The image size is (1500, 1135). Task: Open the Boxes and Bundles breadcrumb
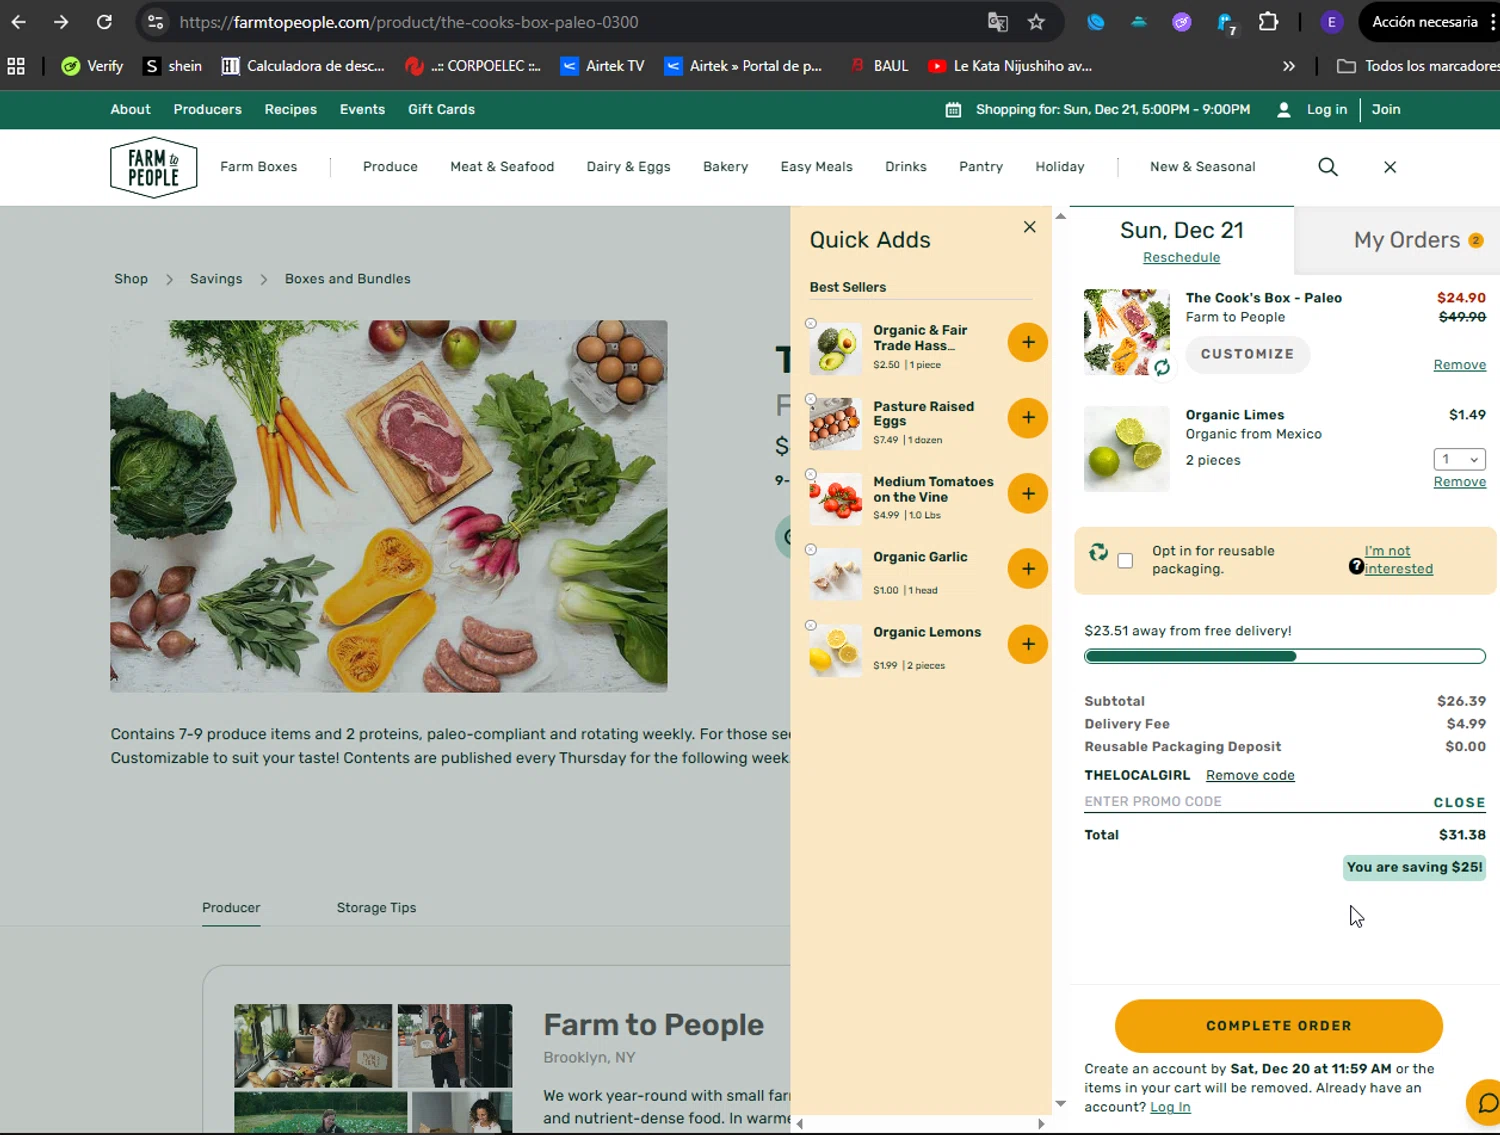pyautogui.click(x=347, y=279)
